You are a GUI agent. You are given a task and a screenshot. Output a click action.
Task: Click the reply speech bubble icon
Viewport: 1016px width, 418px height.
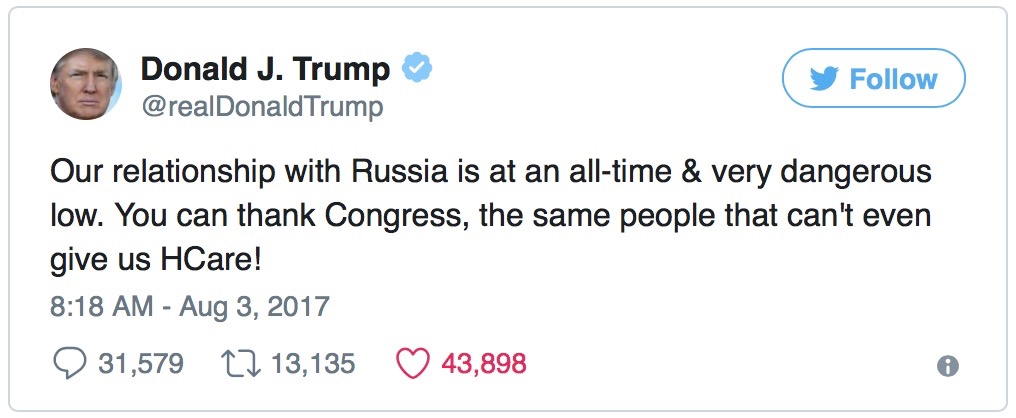coord(68,362)
